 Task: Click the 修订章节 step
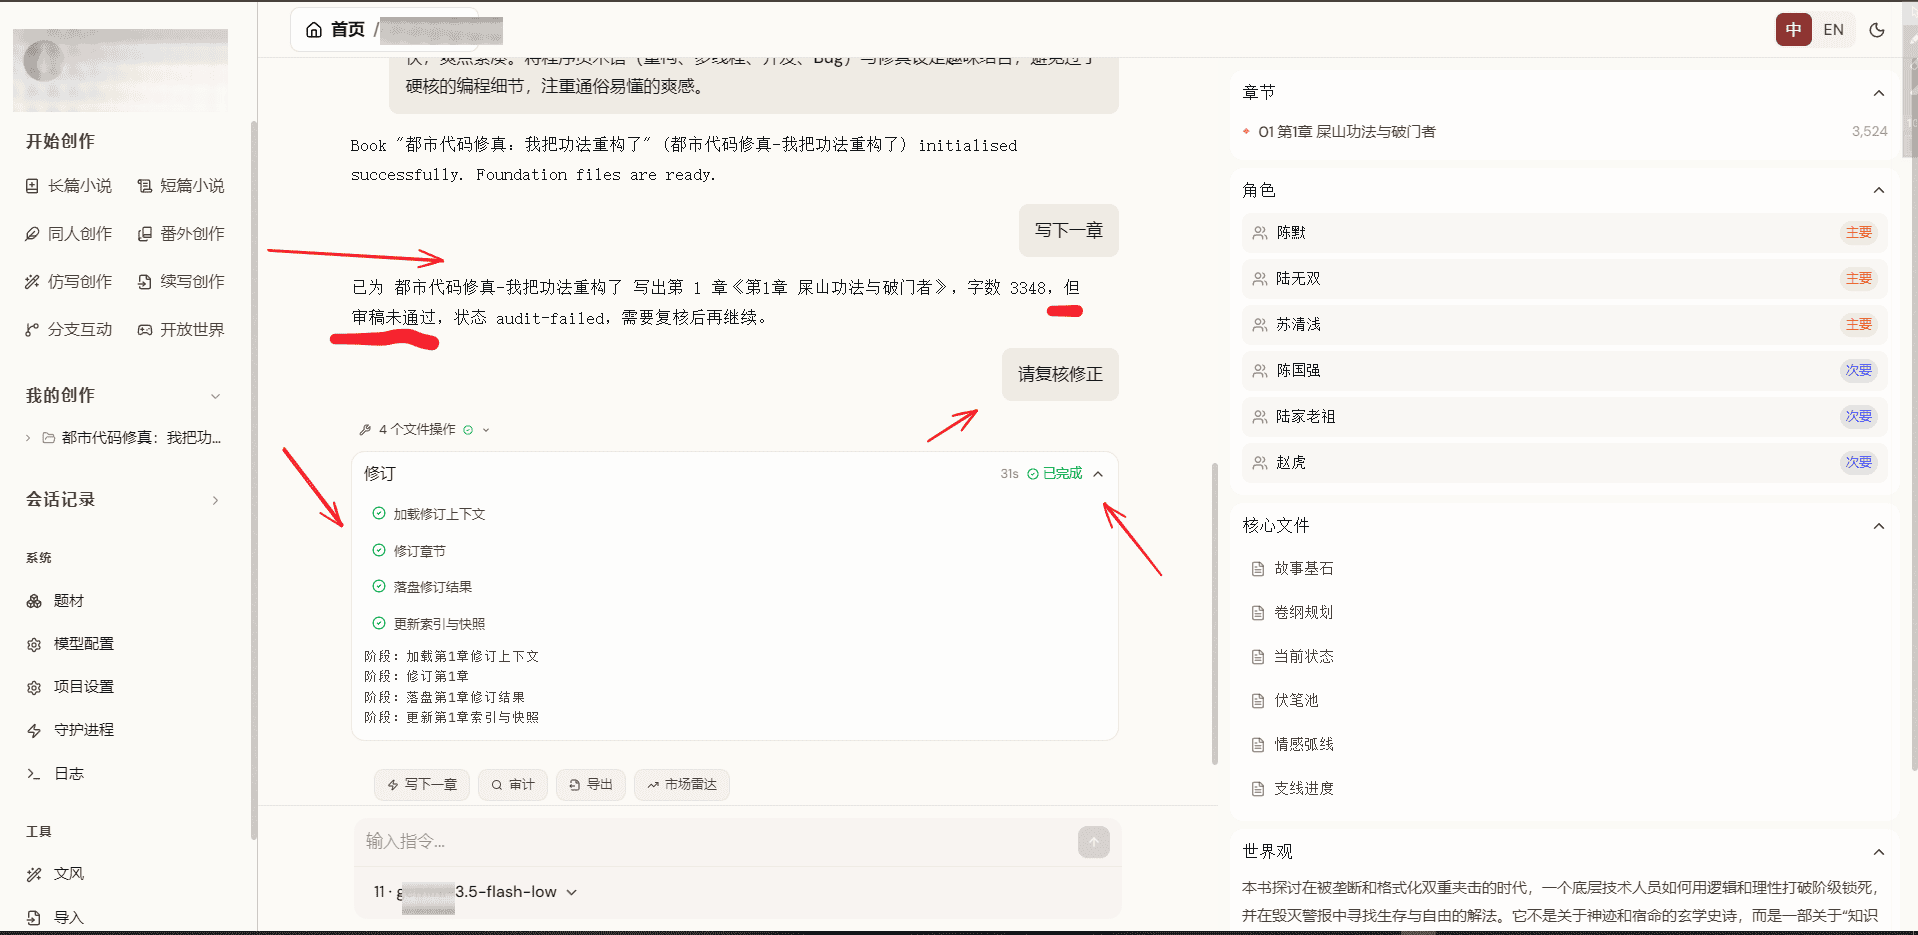click(409, 551)
